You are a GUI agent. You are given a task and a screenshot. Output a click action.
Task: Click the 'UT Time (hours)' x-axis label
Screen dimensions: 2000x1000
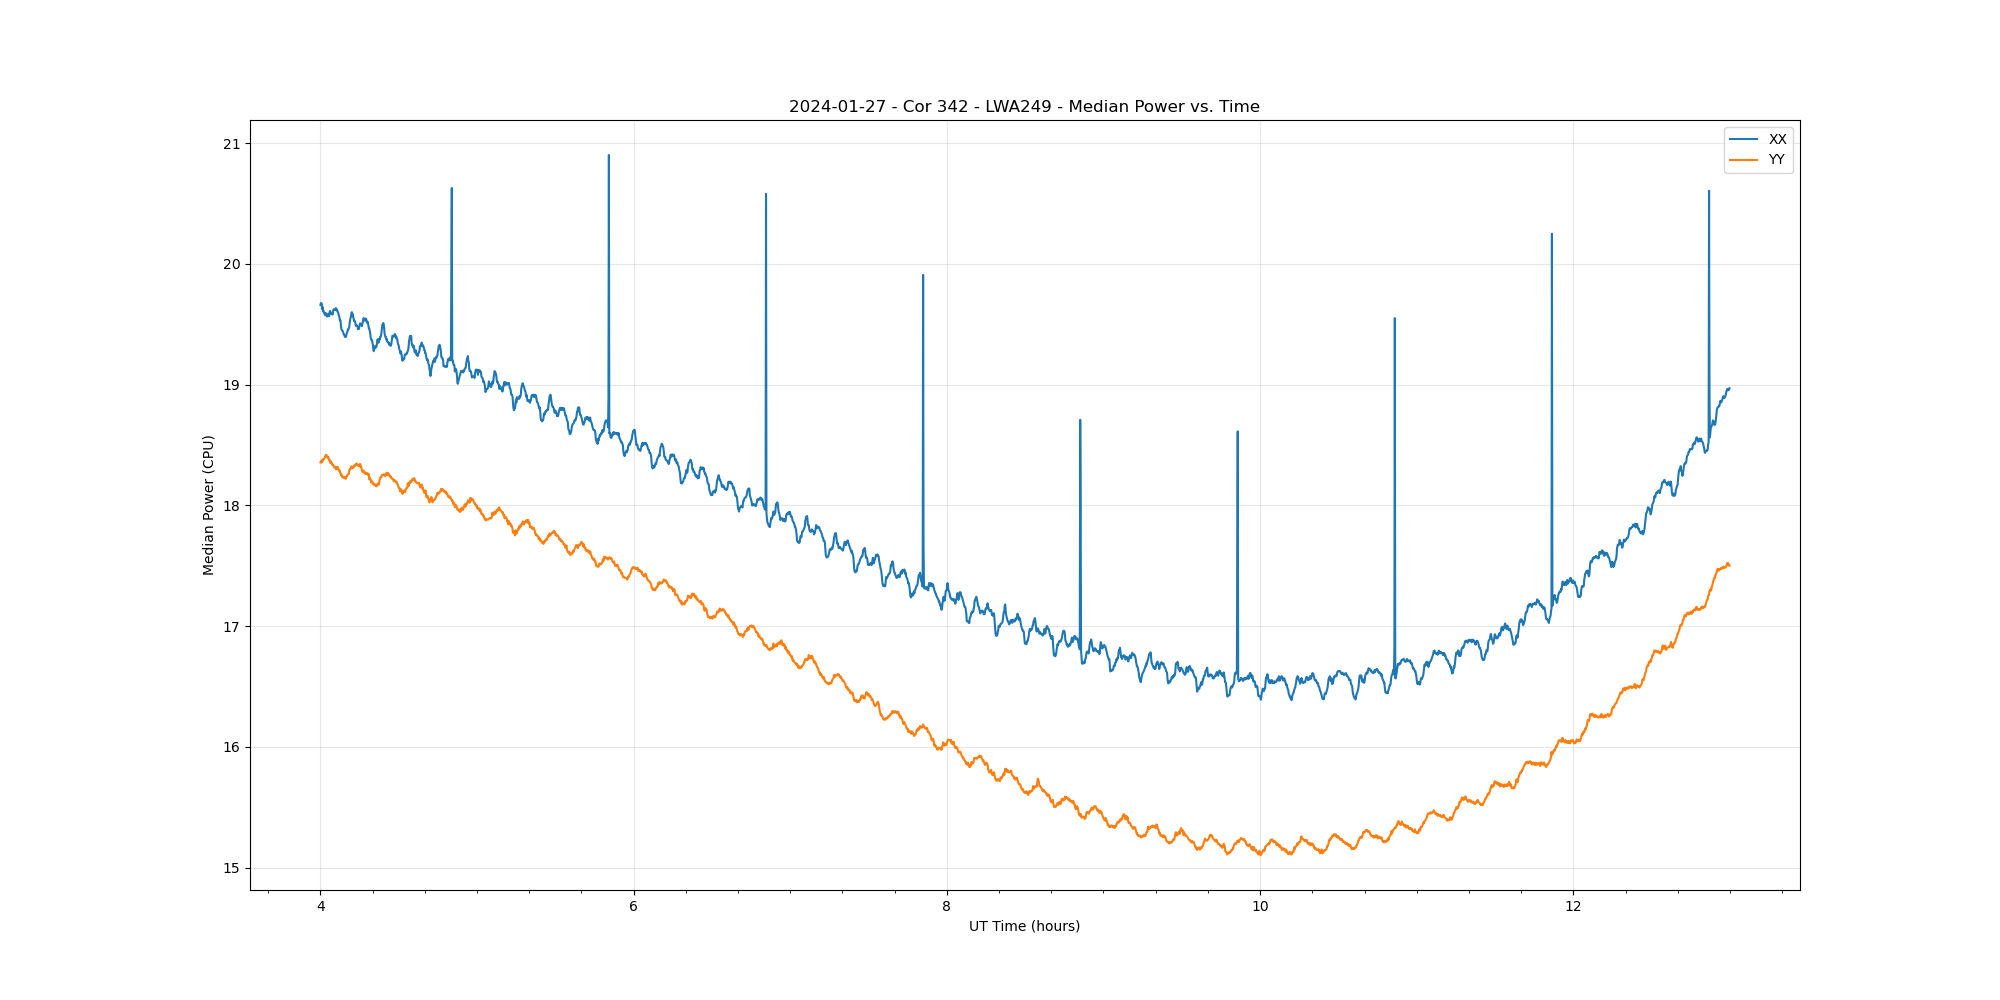tap(1024, 926)
